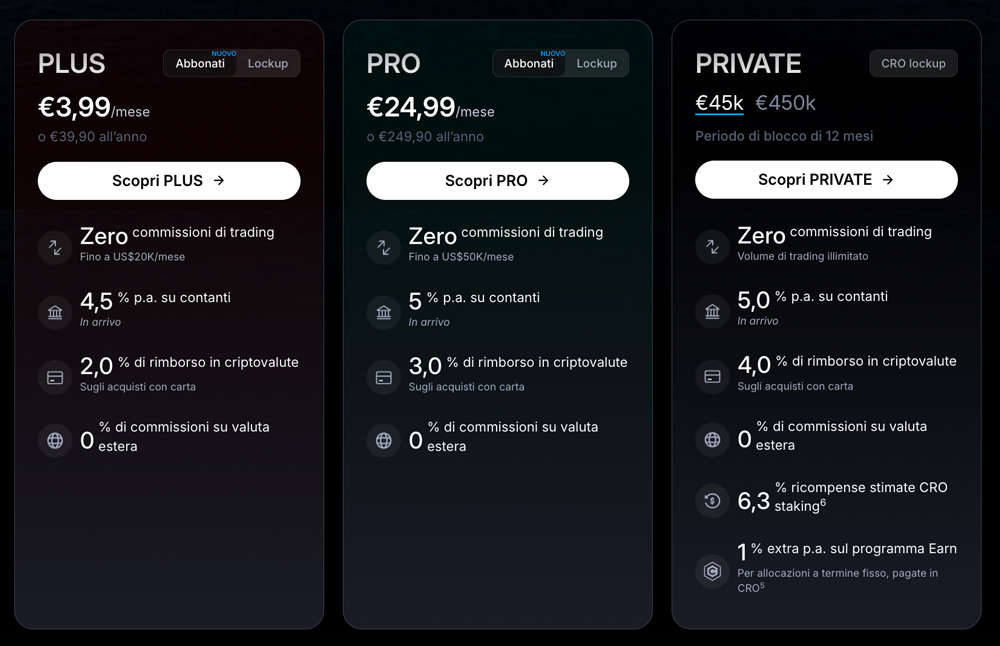Toggle PRO back to Abbonati pricing
The image size is (1000, 646).
(529, 63)
